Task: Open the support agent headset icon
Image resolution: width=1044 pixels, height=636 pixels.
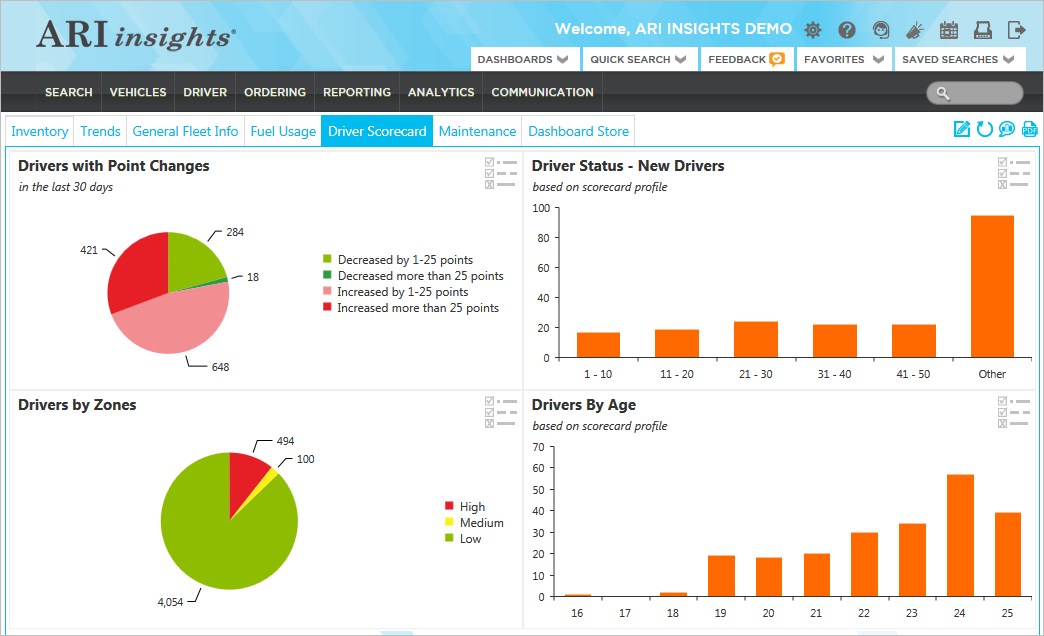Action: click(880, 30)
